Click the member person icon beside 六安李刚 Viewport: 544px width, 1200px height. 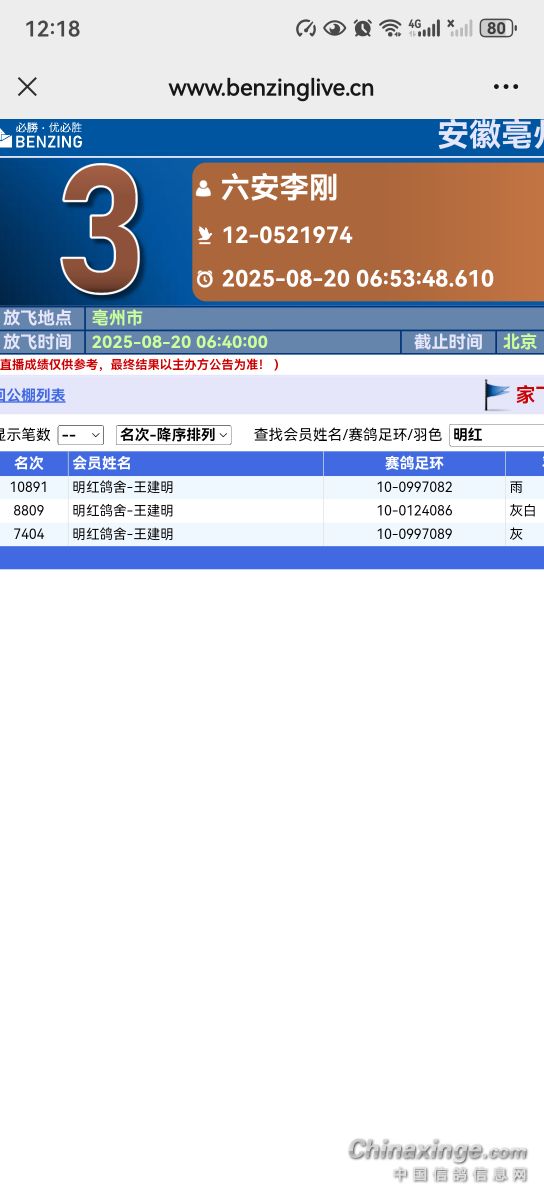click(204, 188)
